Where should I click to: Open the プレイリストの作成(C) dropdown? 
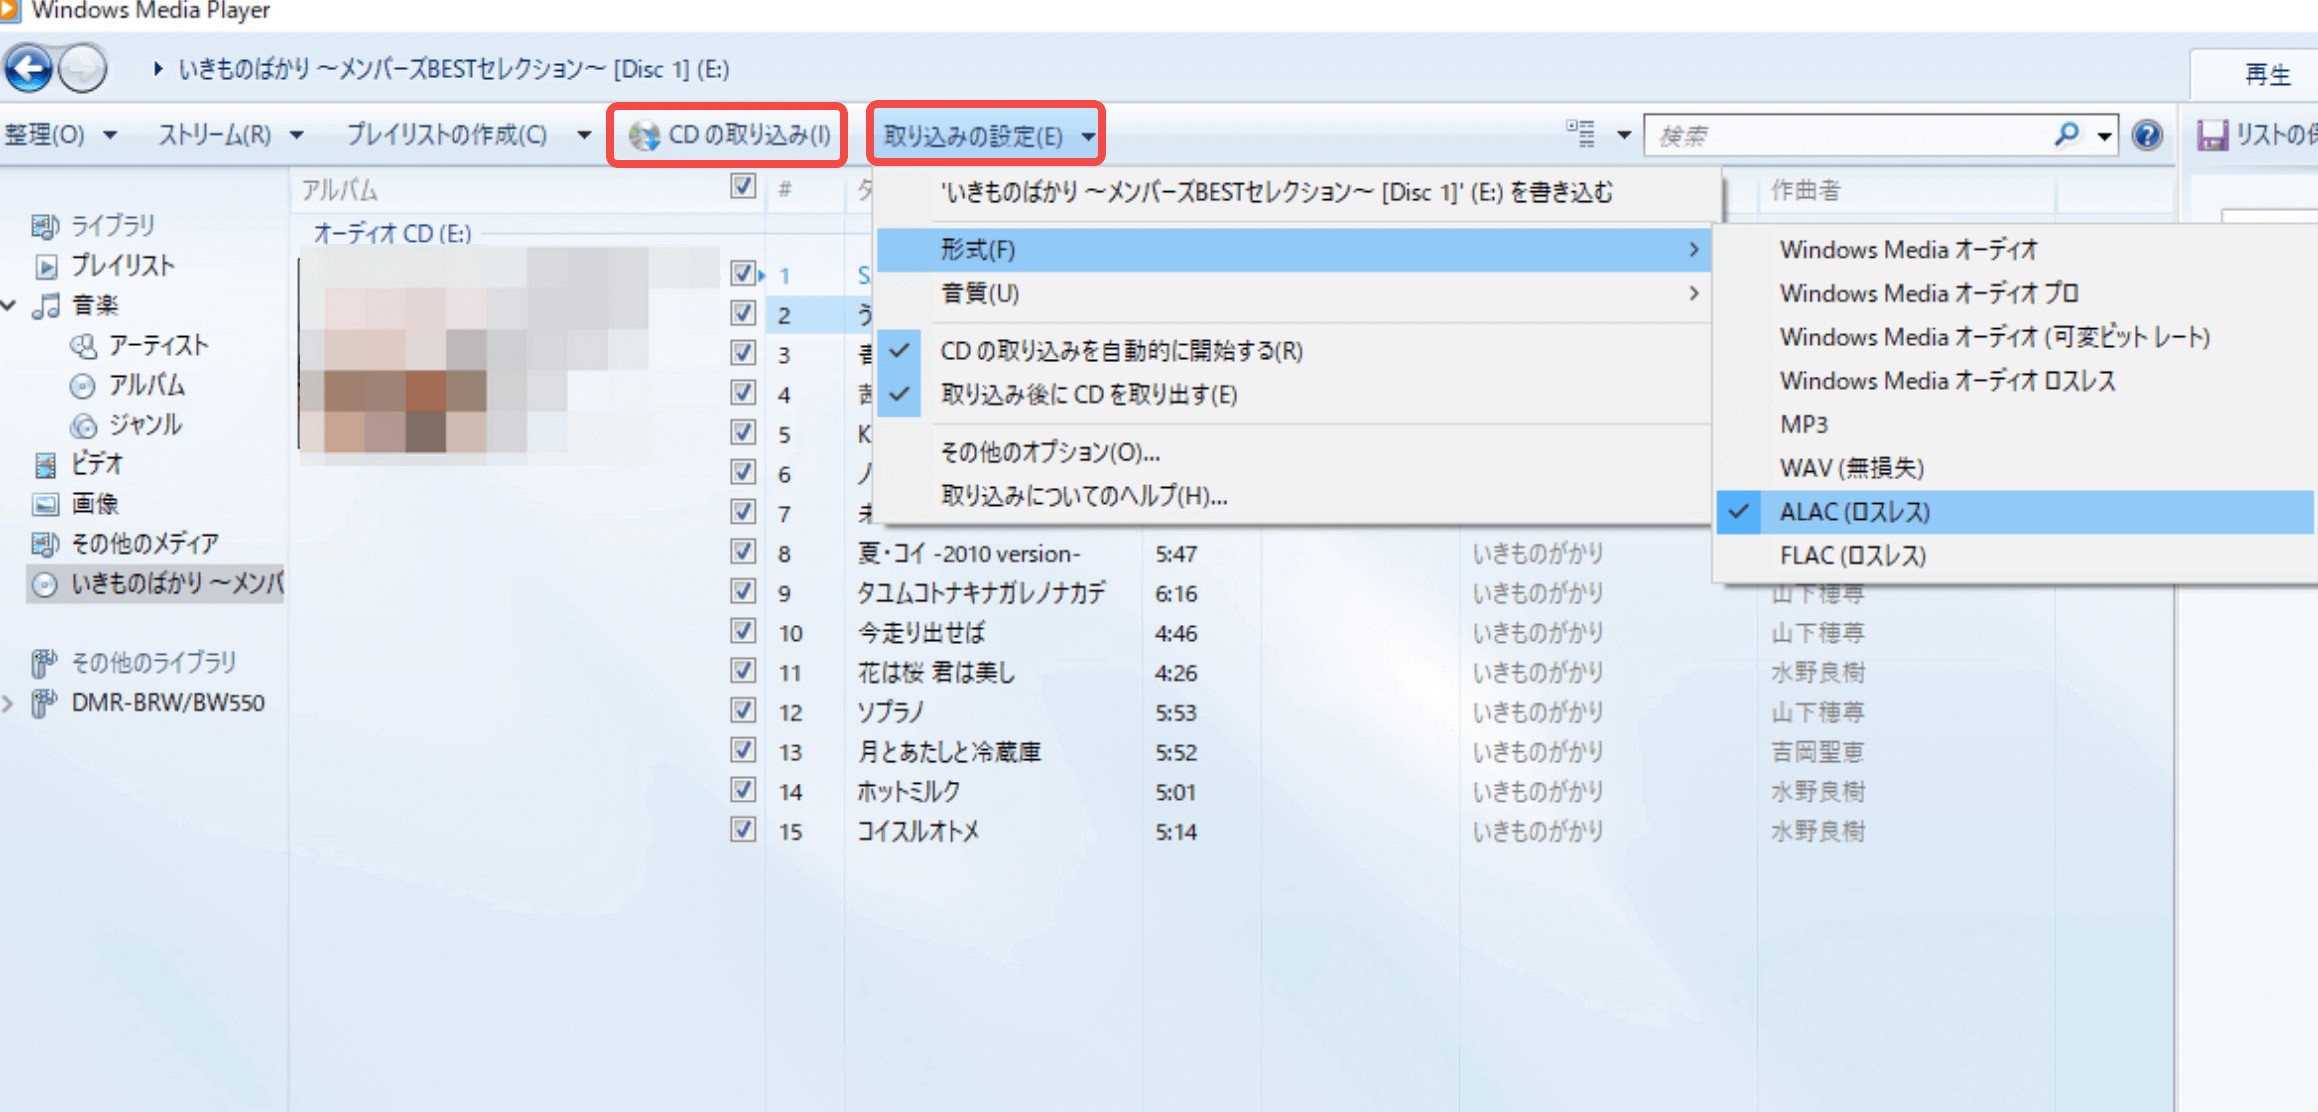pyautogui.click(x=468, y=135)
